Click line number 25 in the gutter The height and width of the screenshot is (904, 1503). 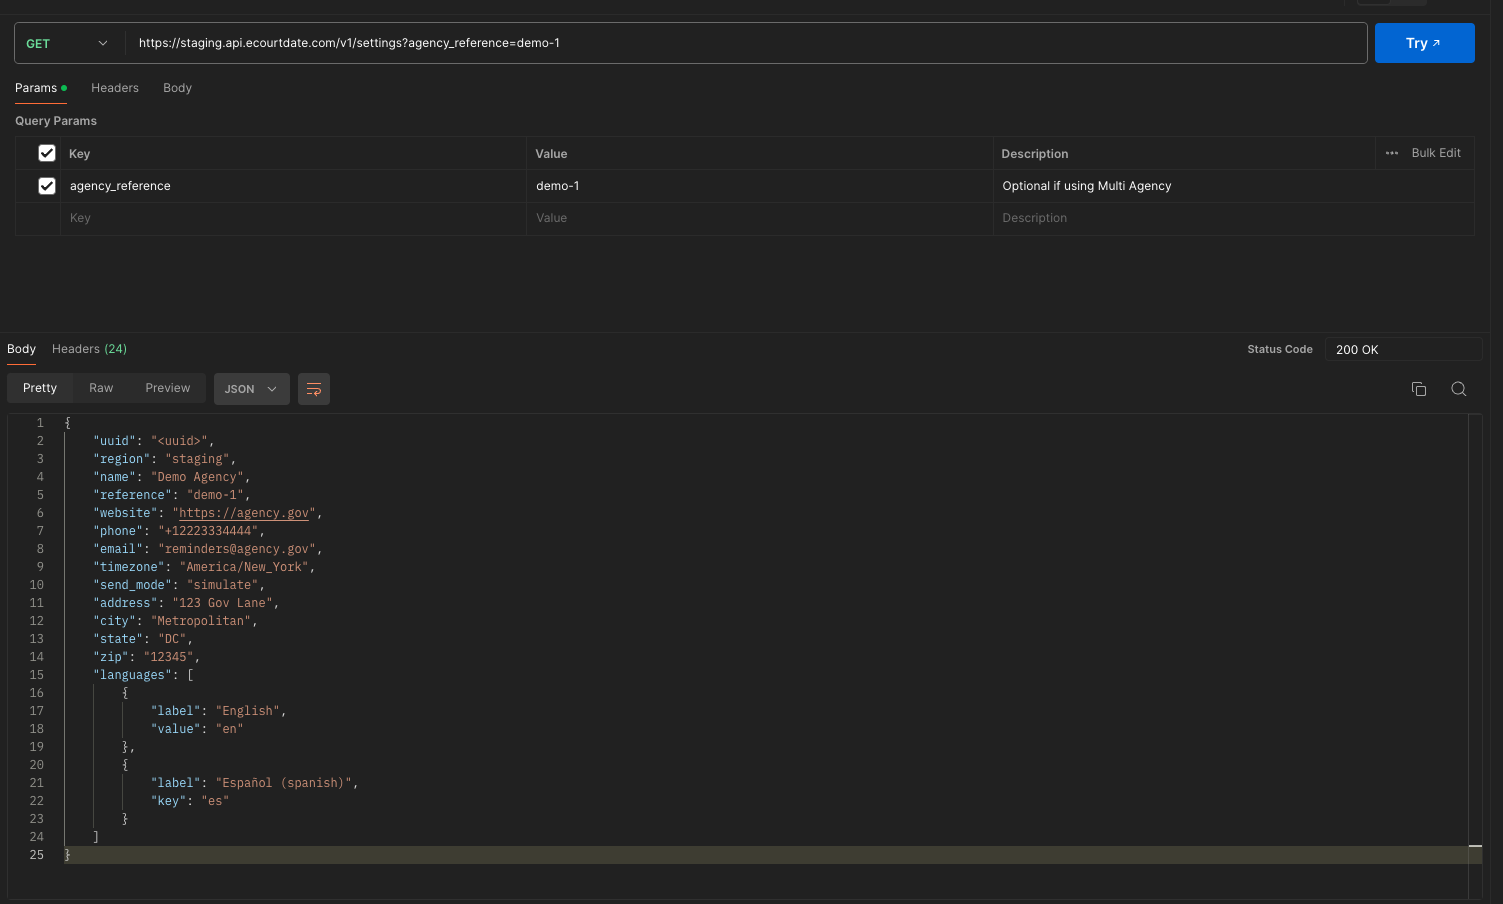37,855
